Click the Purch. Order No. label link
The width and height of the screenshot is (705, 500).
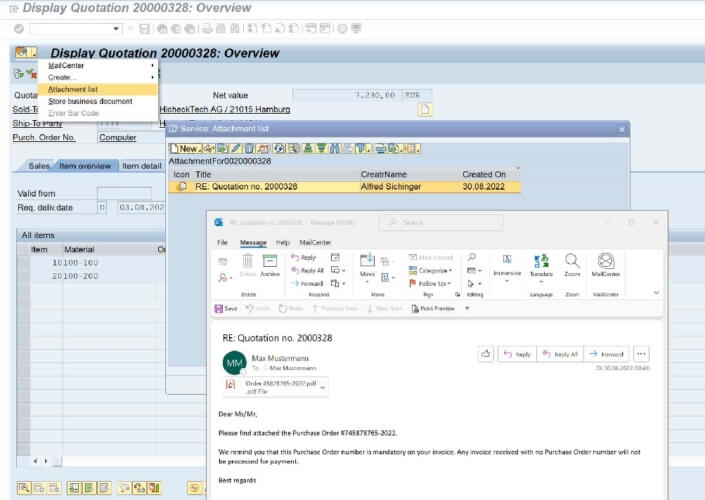tap(44, 138)
